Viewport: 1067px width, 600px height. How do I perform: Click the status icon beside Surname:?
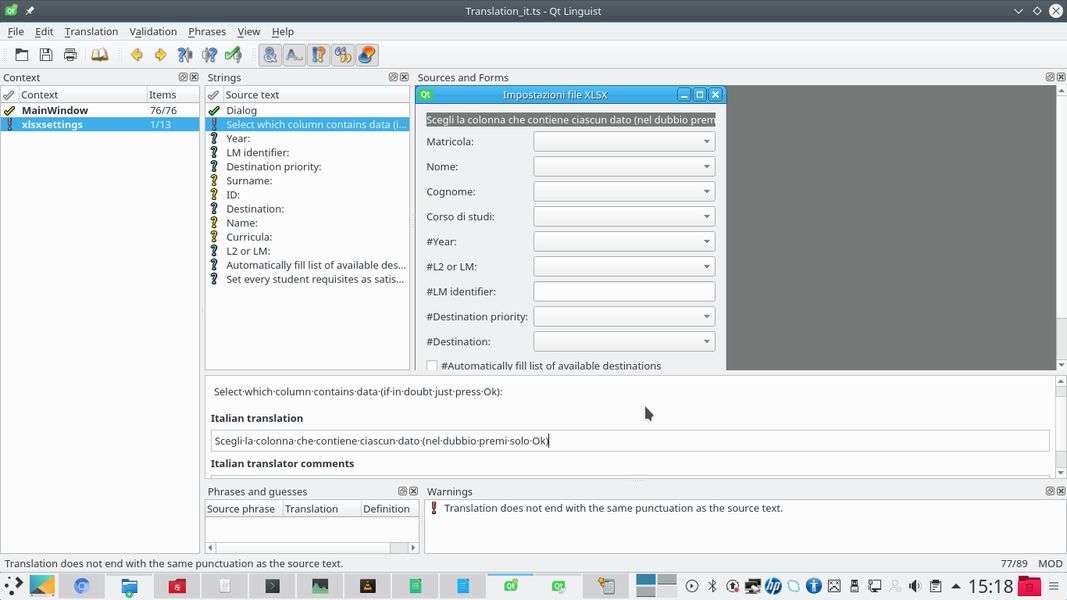214,180
